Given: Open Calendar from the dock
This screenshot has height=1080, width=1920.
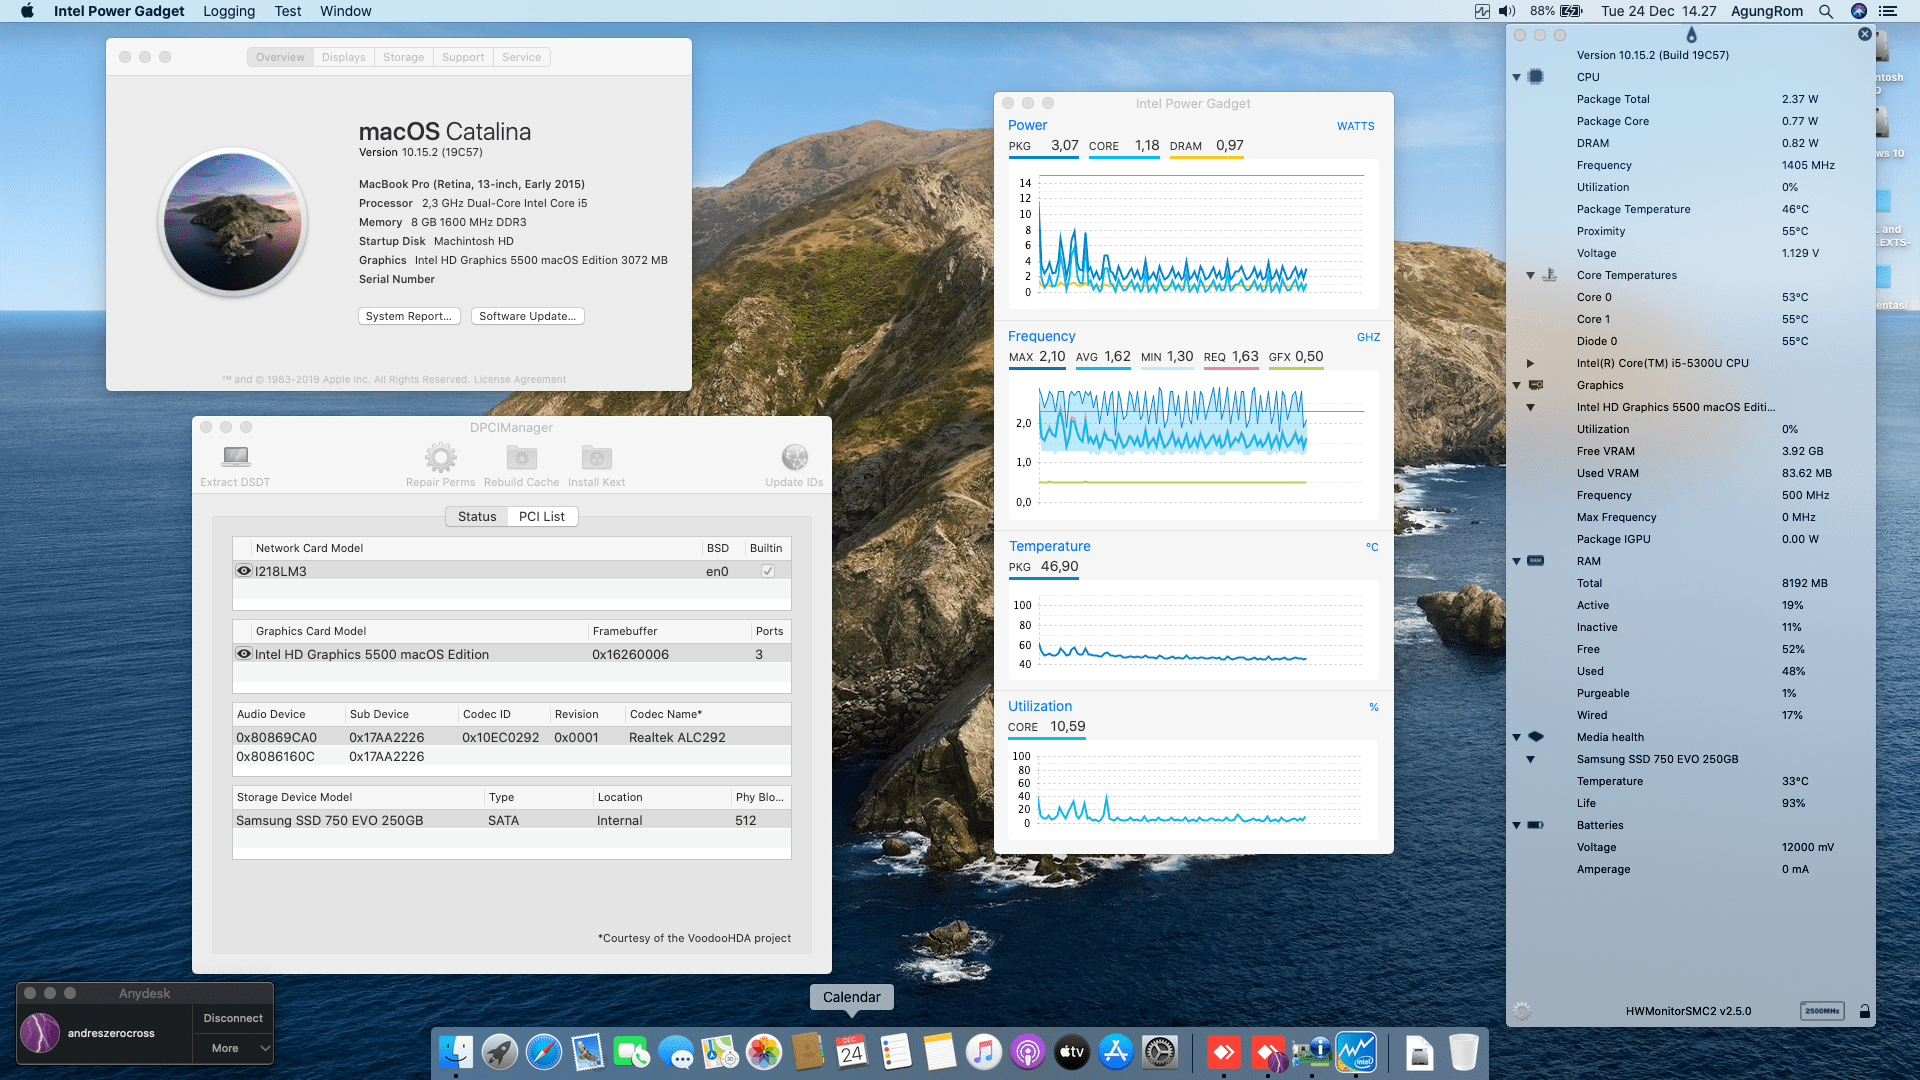Looking at the screenshot, I should point(851,1052).
